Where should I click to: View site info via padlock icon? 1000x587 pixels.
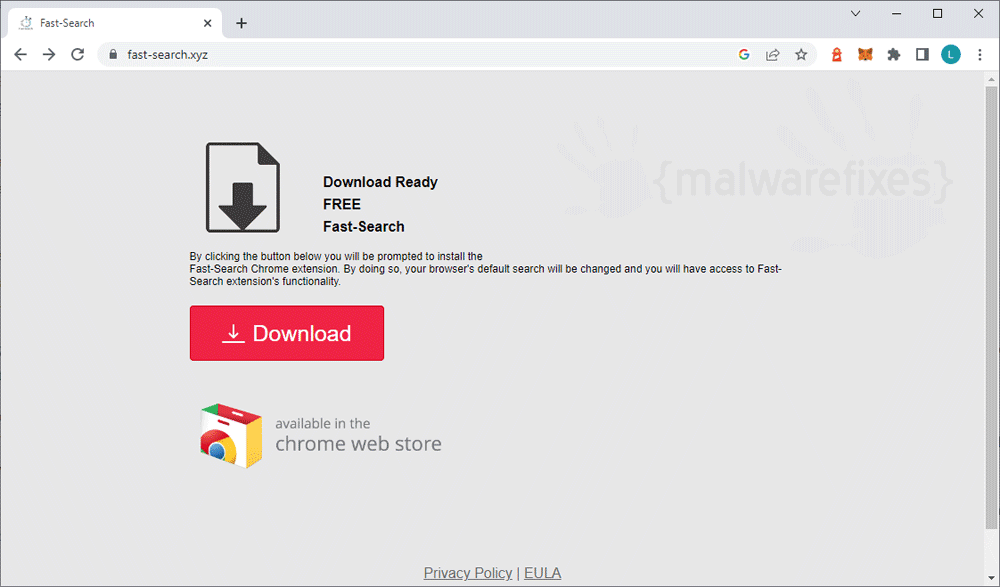pyautogui.click(x=114, y=55)
